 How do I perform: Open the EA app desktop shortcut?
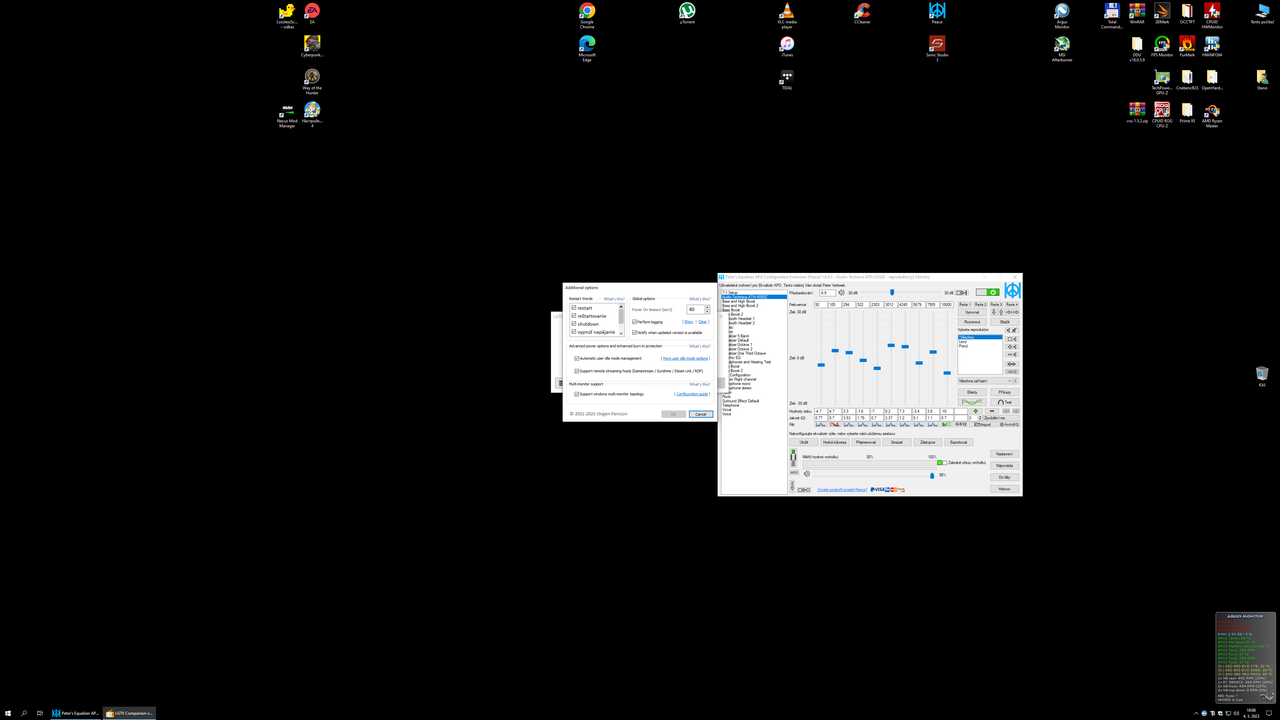pos(312,12)
